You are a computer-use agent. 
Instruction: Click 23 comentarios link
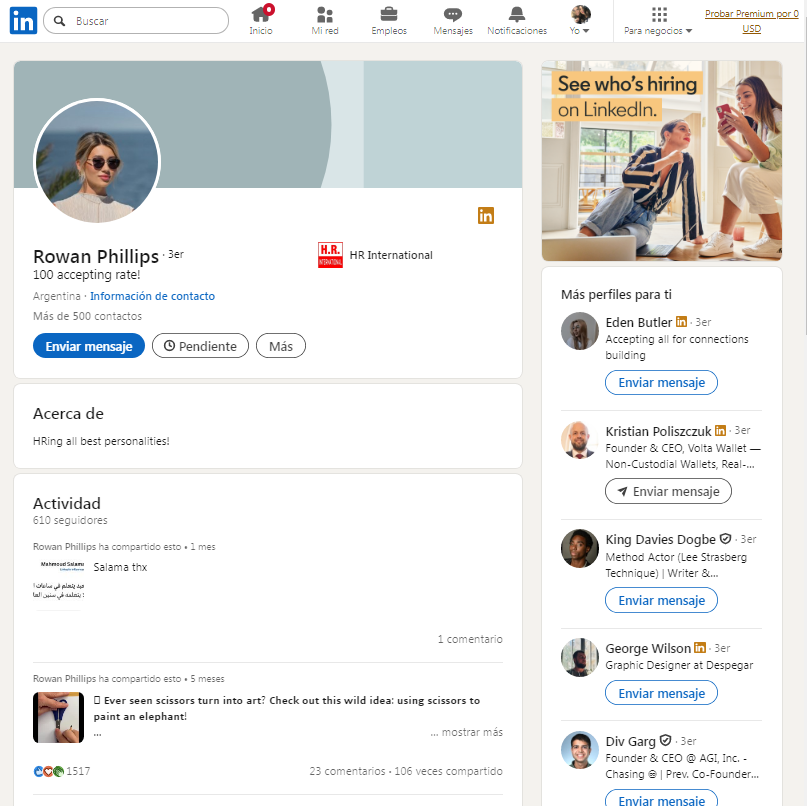point(347,771)
